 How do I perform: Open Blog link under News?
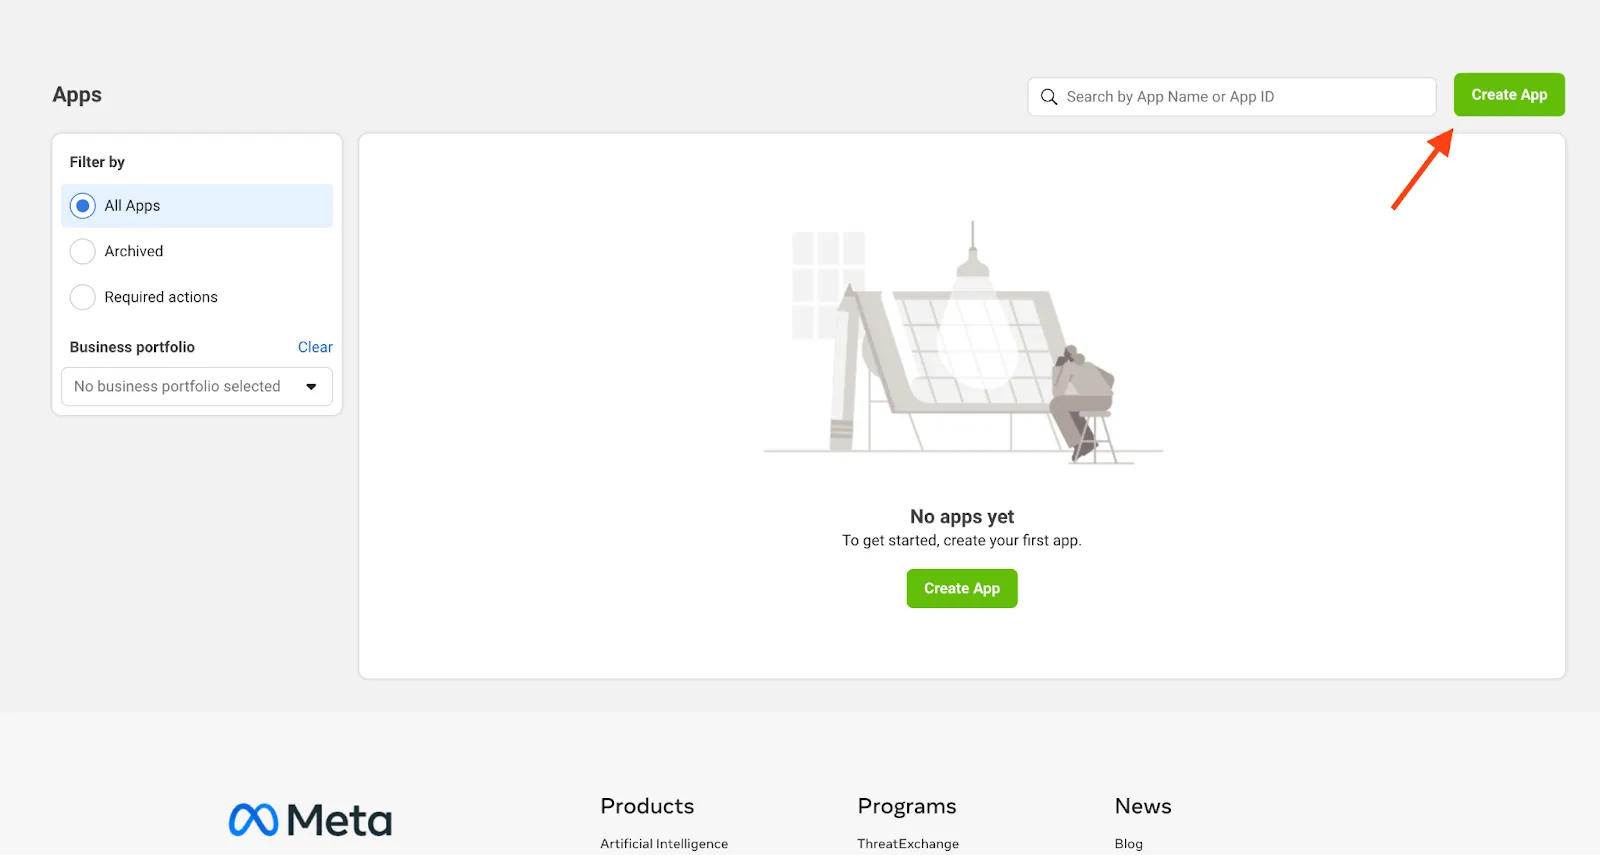coord(1129,844)
